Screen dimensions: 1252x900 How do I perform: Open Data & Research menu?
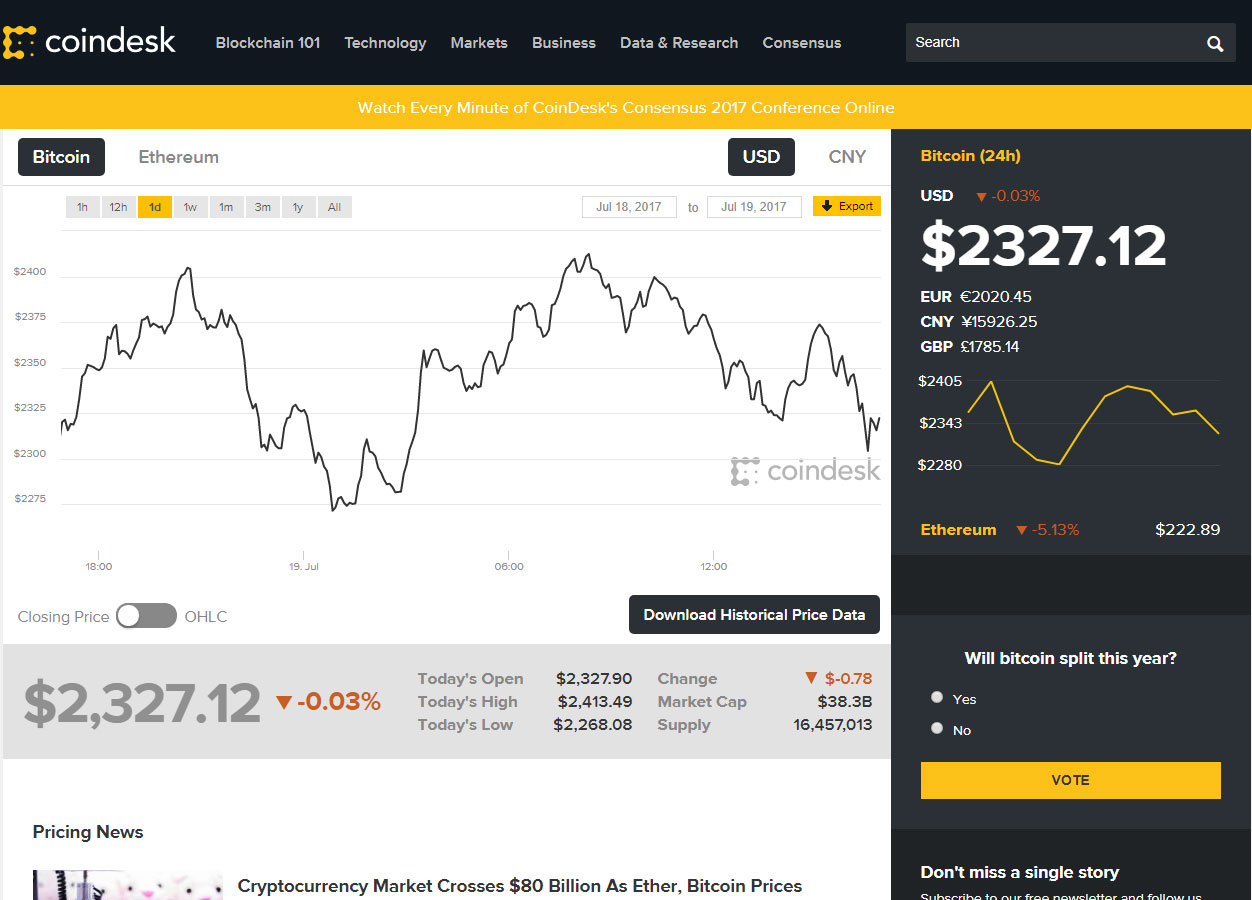pyautogui.click(x=679, y=43)
